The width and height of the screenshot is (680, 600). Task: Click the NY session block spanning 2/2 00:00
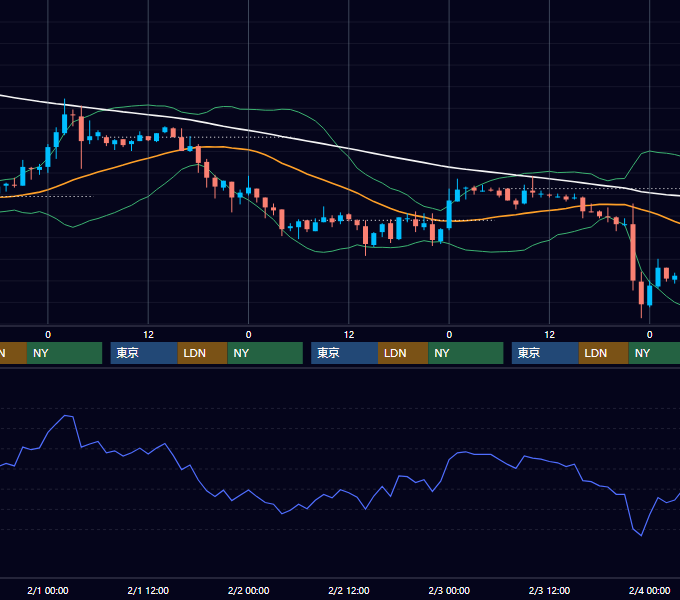tap(265, 353)
